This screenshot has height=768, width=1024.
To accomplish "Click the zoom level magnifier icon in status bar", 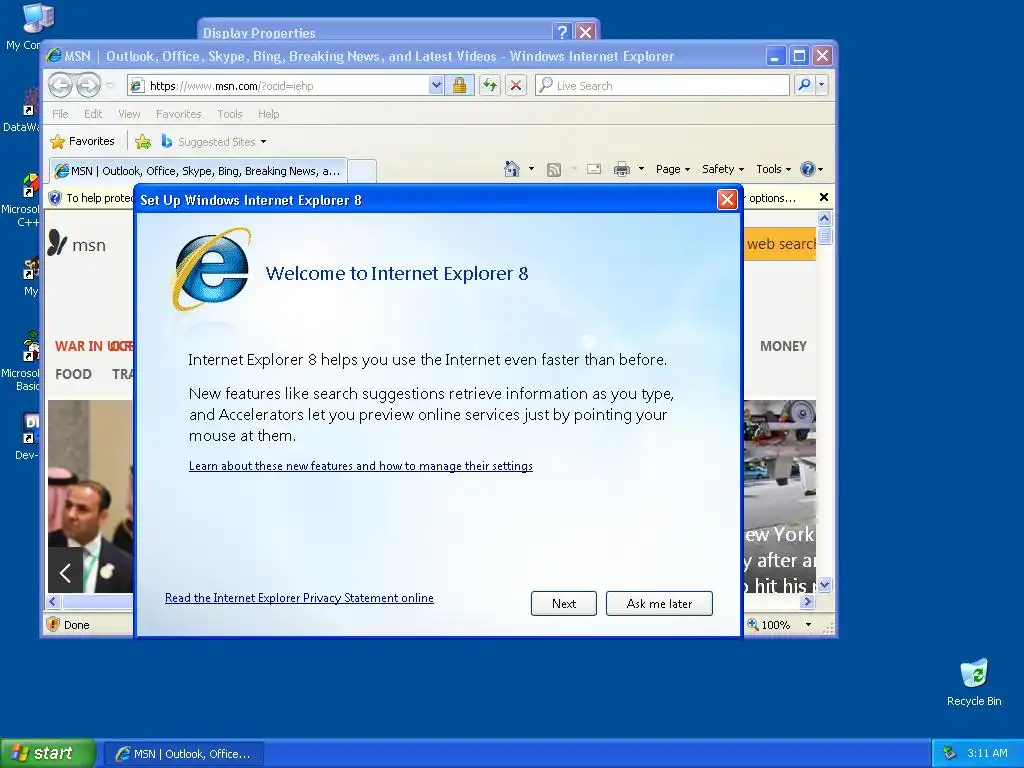I will click(753, 624).
